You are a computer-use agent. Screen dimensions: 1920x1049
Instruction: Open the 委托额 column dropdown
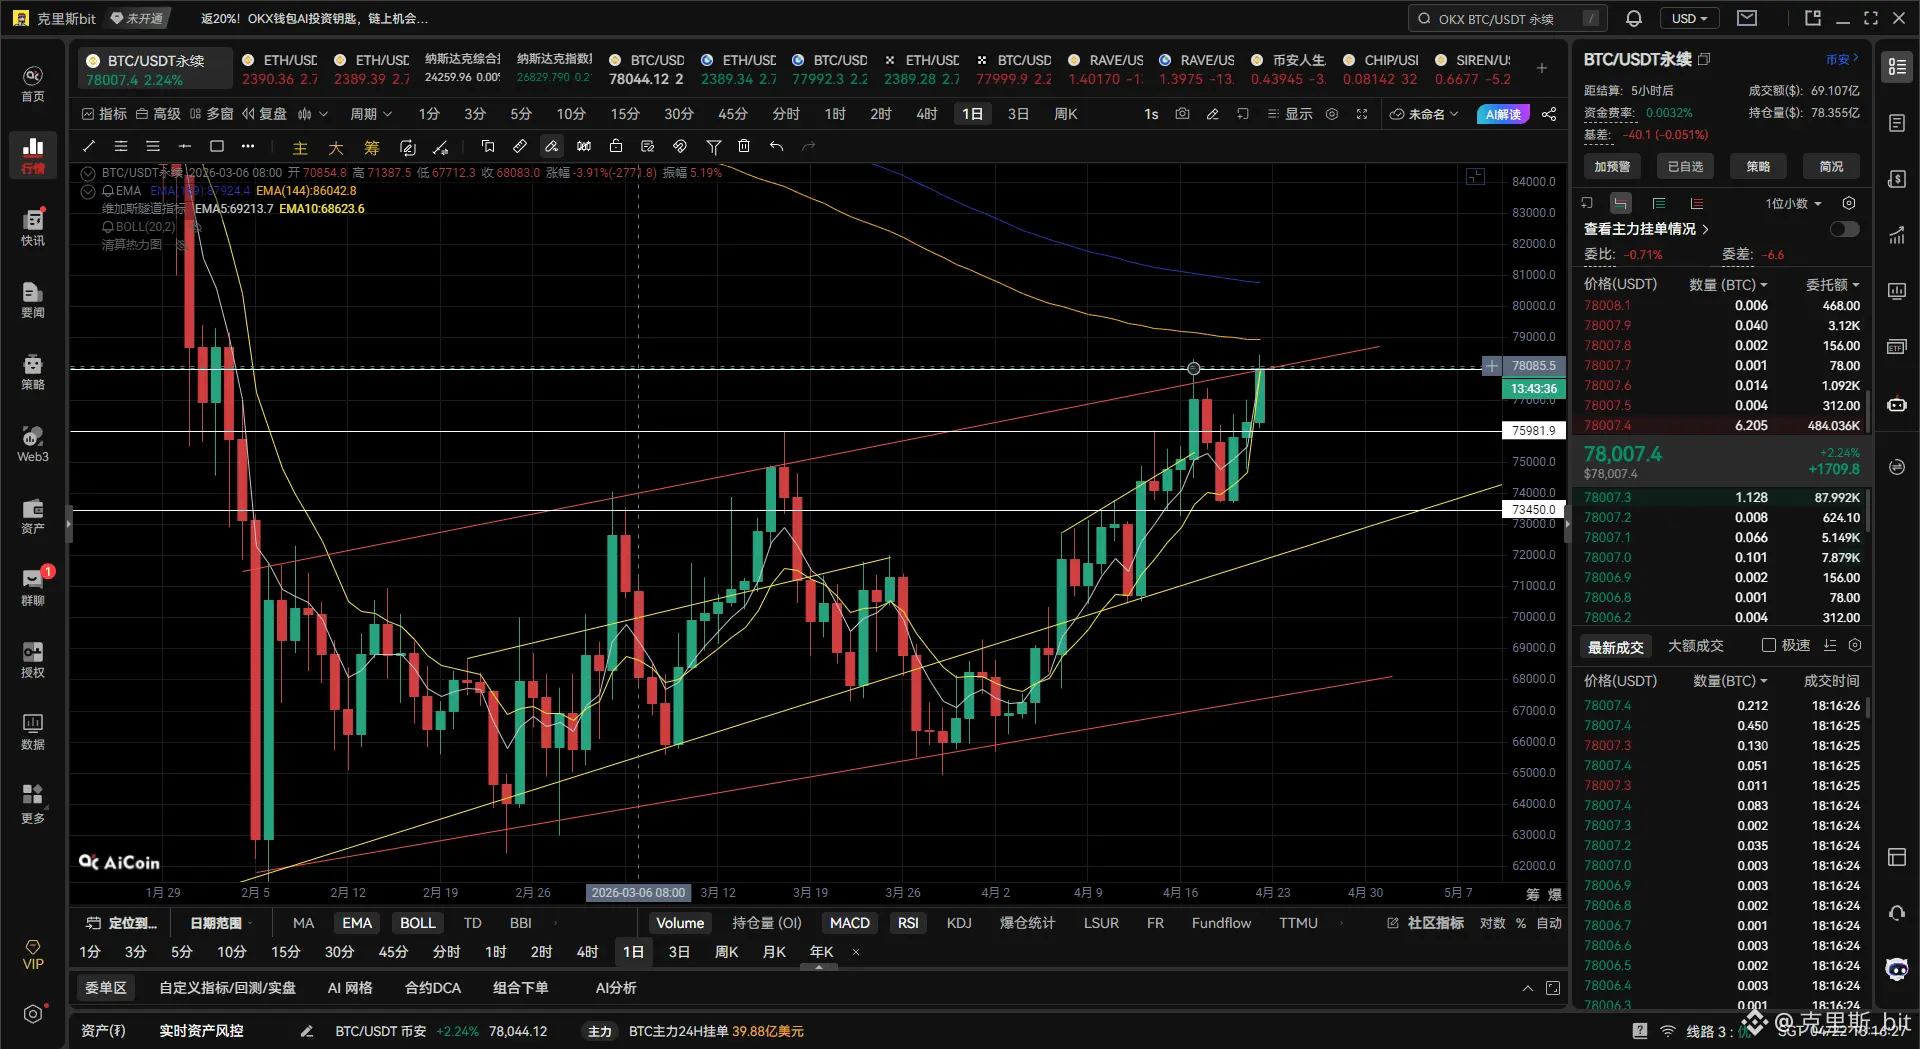tap(1832, 285)
